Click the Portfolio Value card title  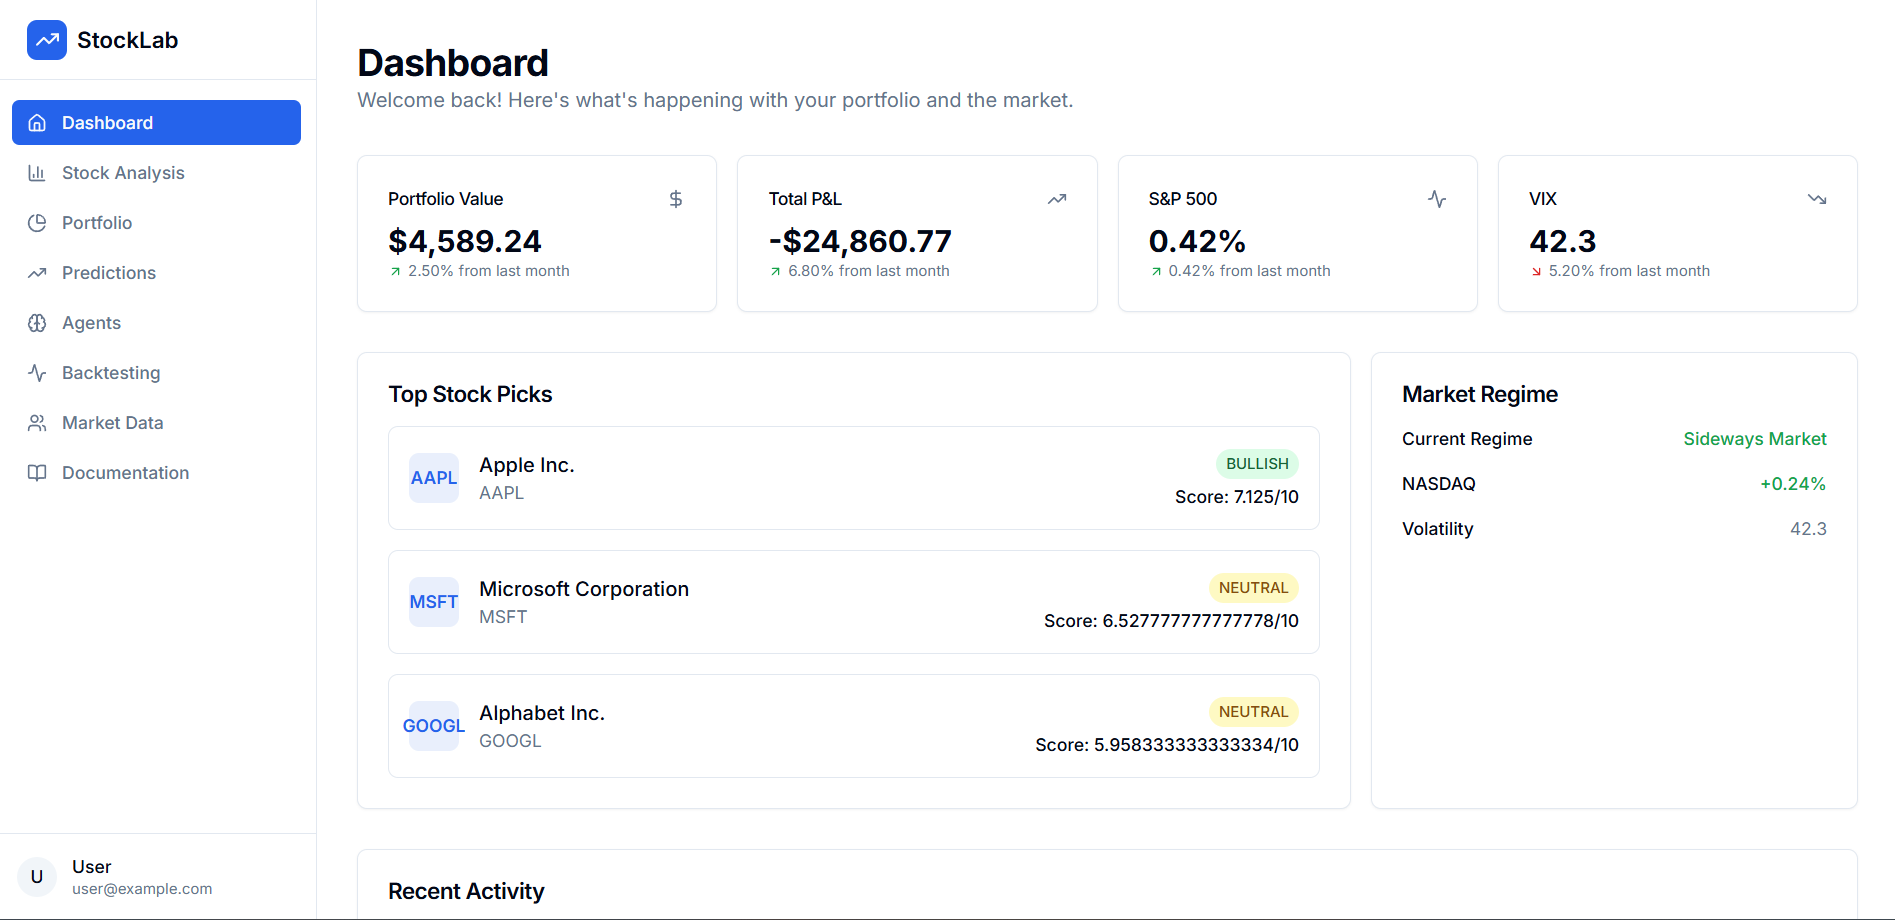click(x=446, y=199)
